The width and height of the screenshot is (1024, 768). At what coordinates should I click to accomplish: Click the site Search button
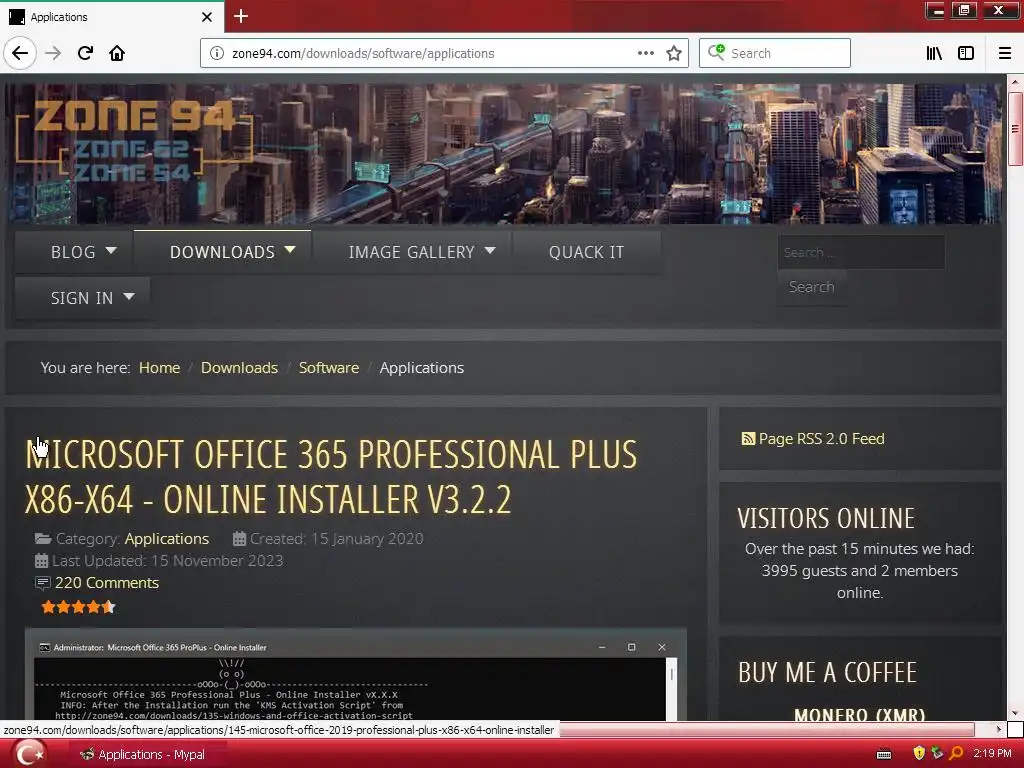pyautogui.click(x=812, y=287)
